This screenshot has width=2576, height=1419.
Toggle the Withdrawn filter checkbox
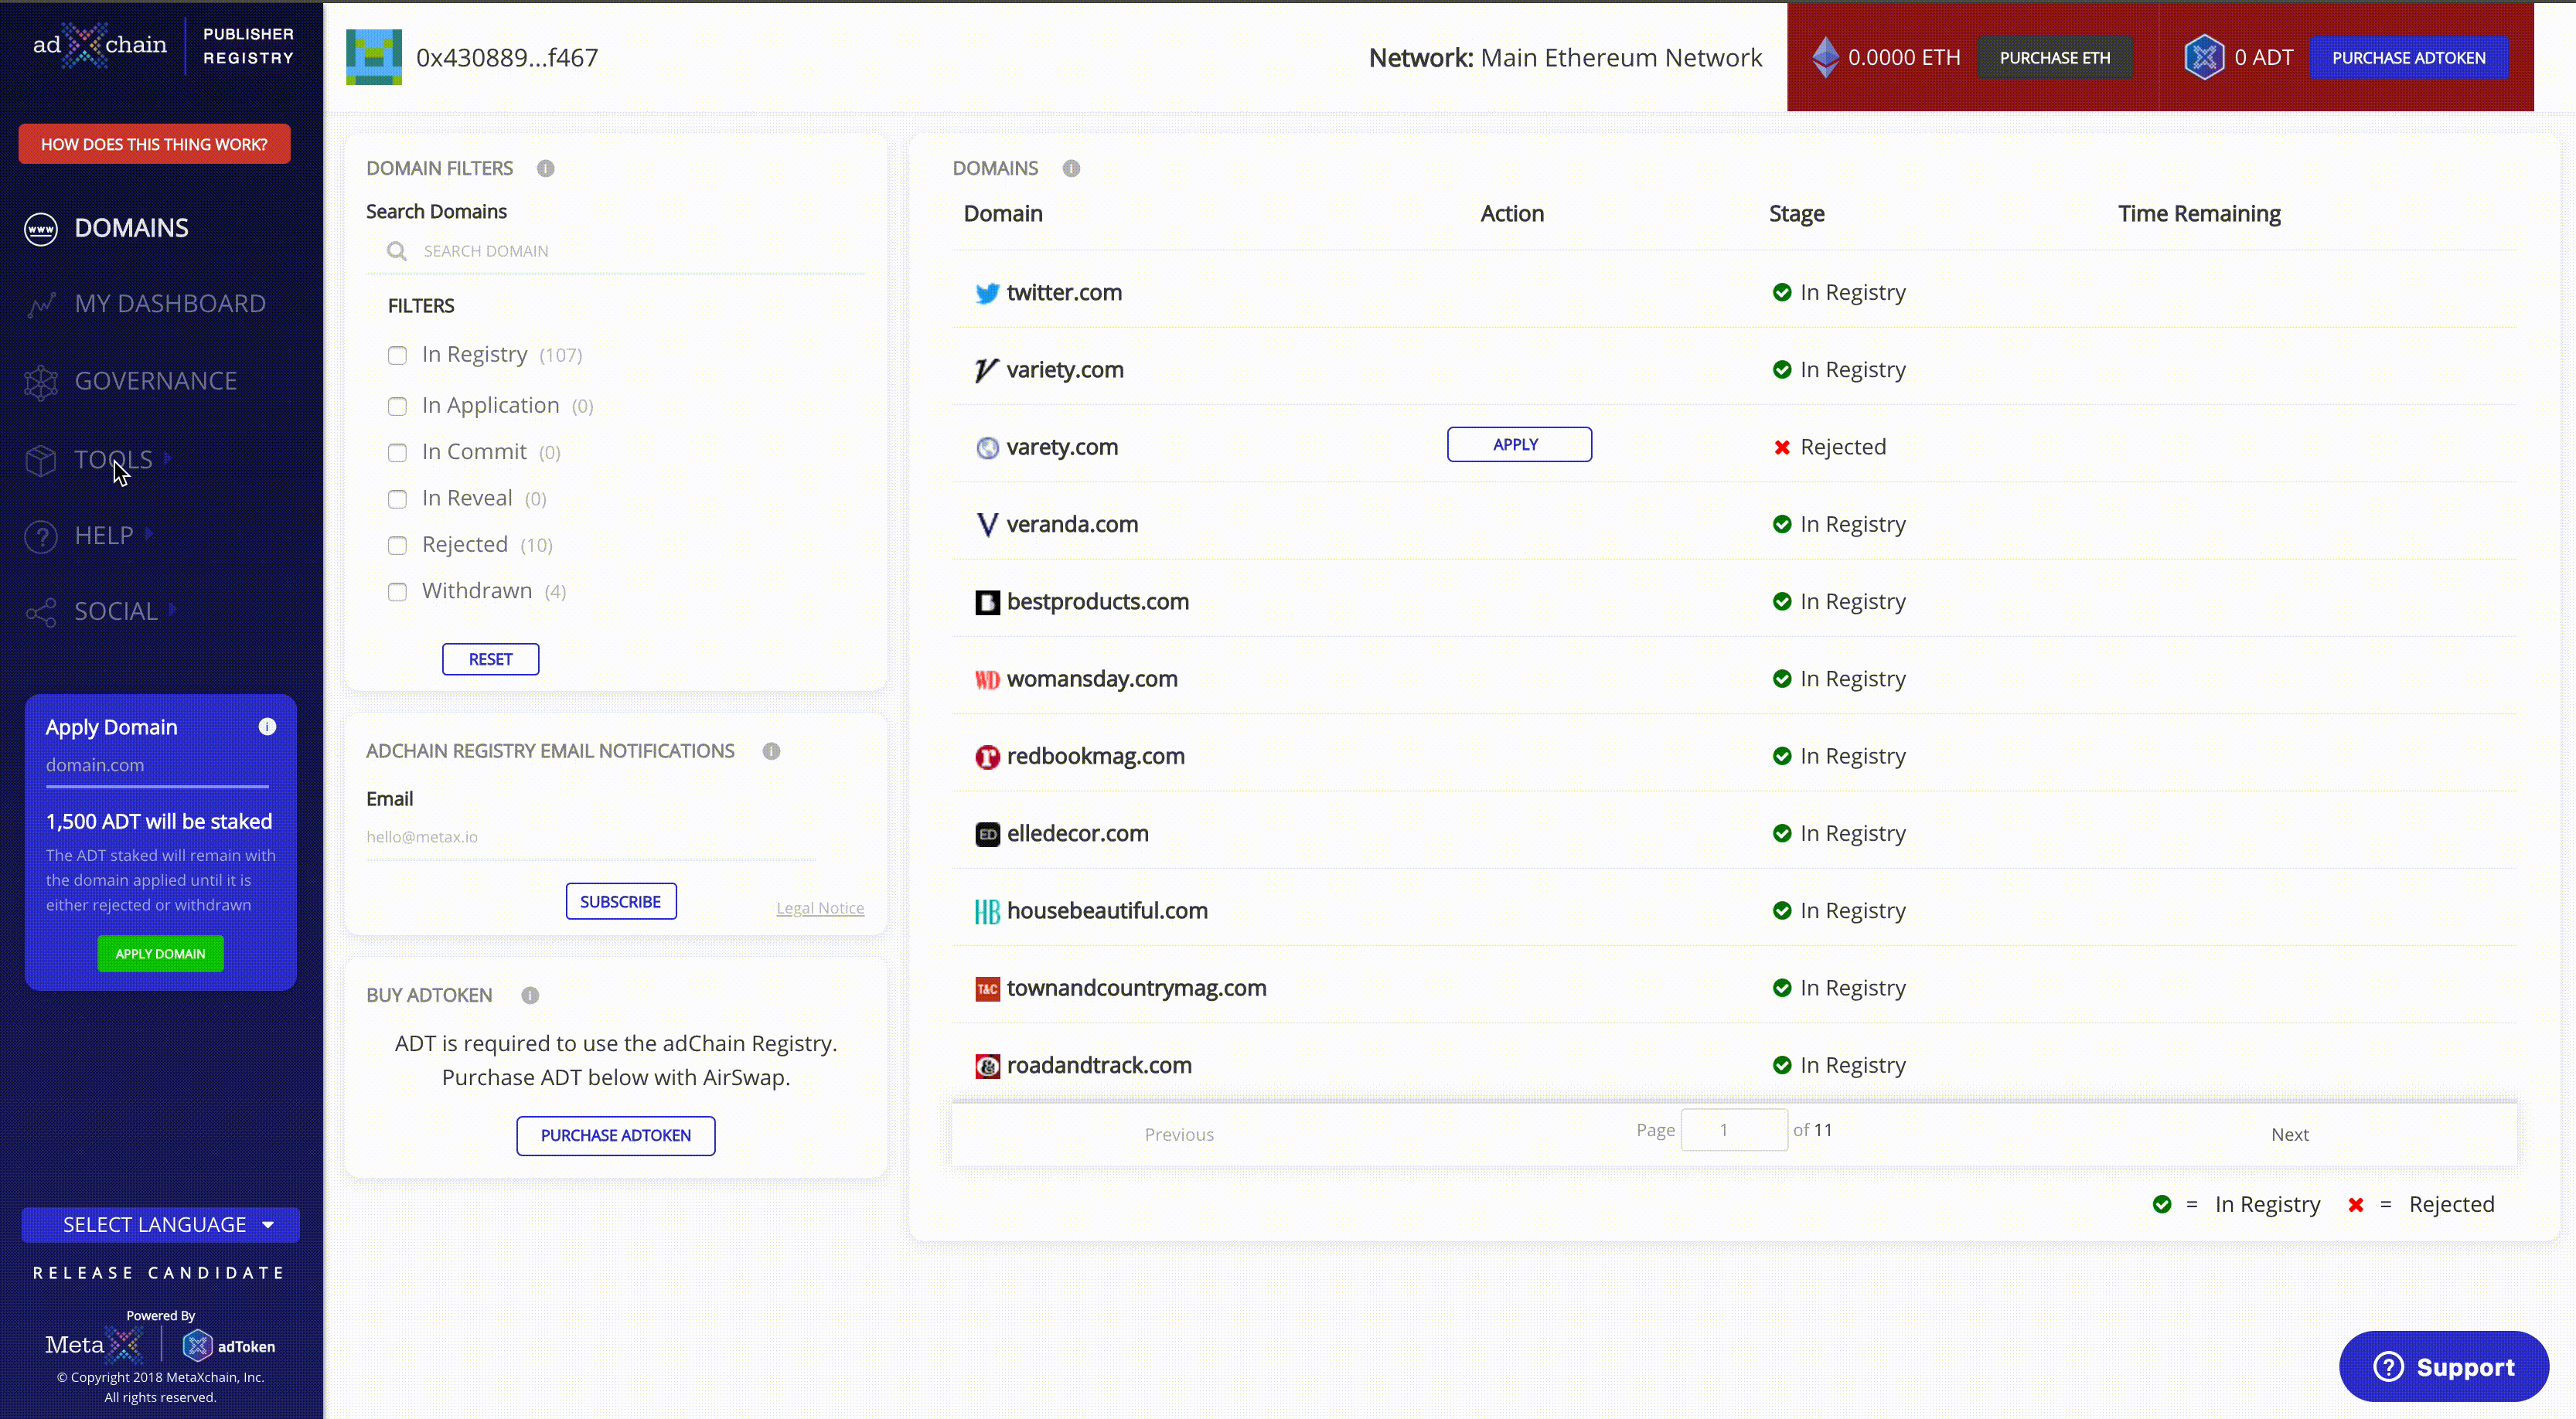397,591
